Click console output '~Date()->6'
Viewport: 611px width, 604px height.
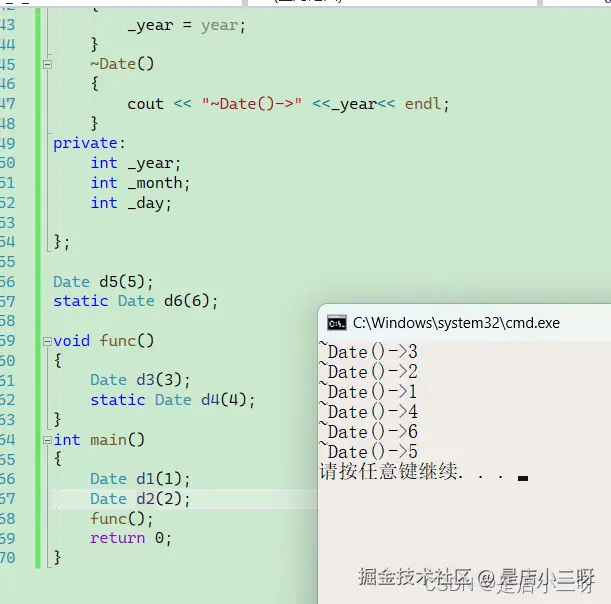pyautogui.click(x=369, y=431)
